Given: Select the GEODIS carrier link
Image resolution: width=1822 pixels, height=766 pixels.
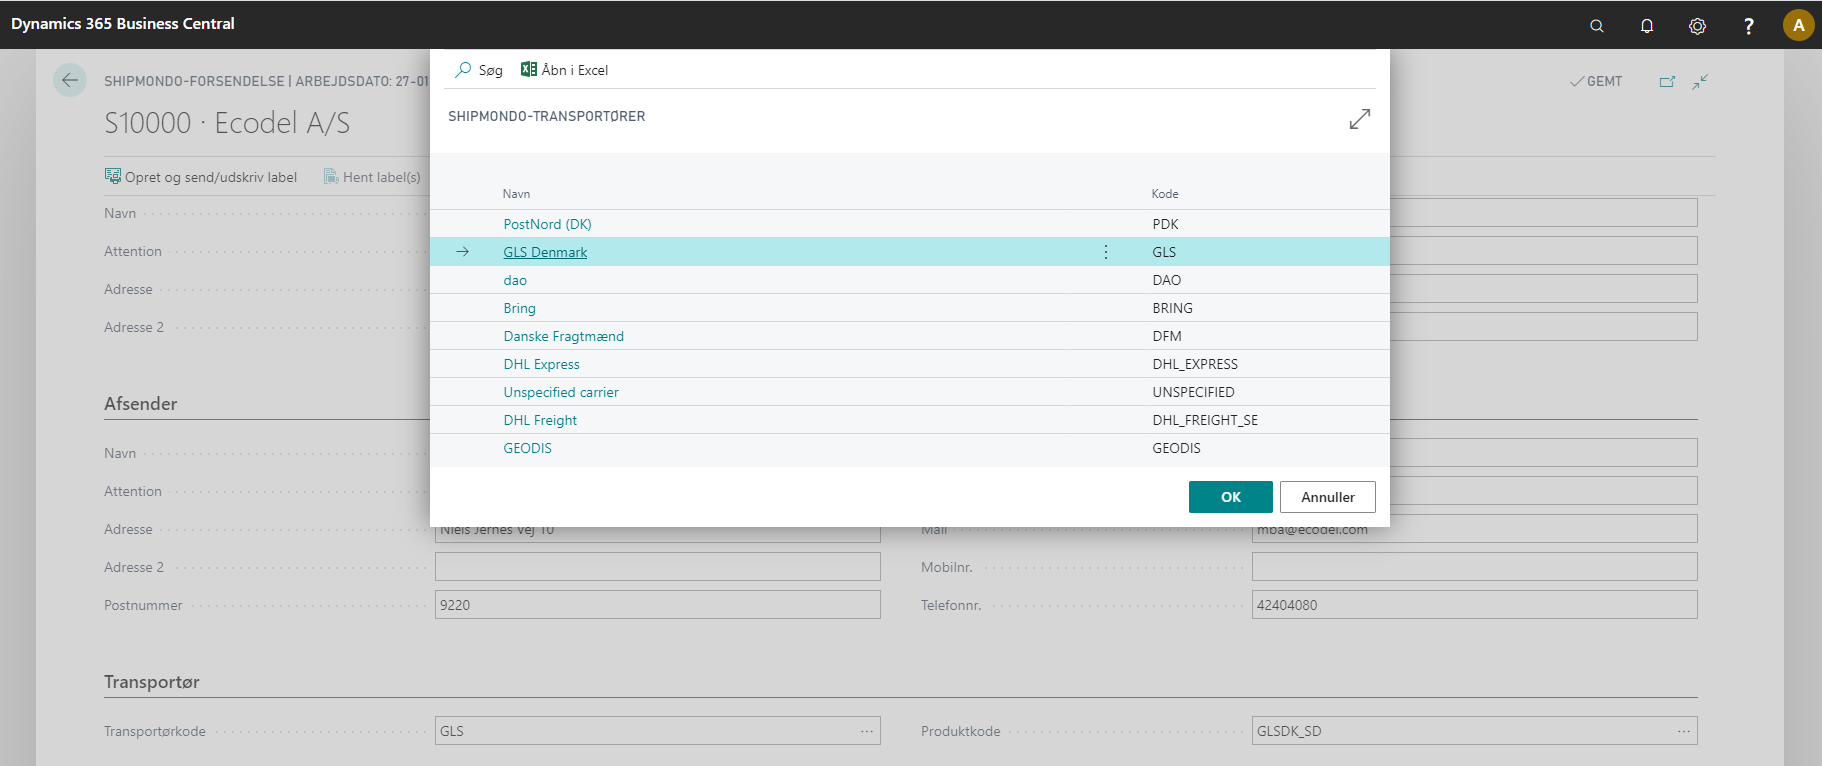Looking at the screenshot, I should click(x=527, y=448).
